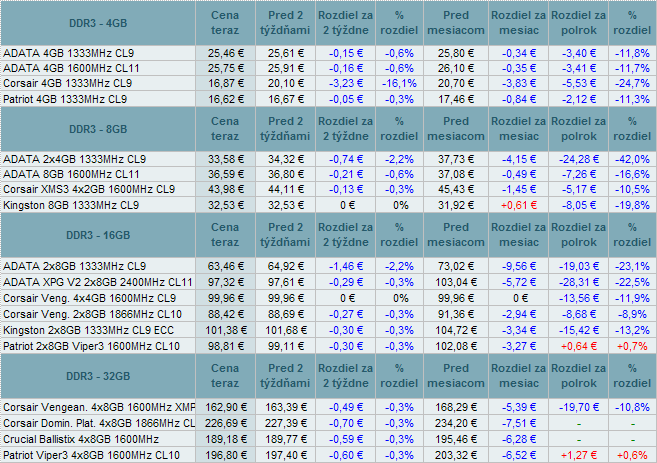
Task: Select the DDR3 - 4GB section header
Action: [x=98, y=23]
